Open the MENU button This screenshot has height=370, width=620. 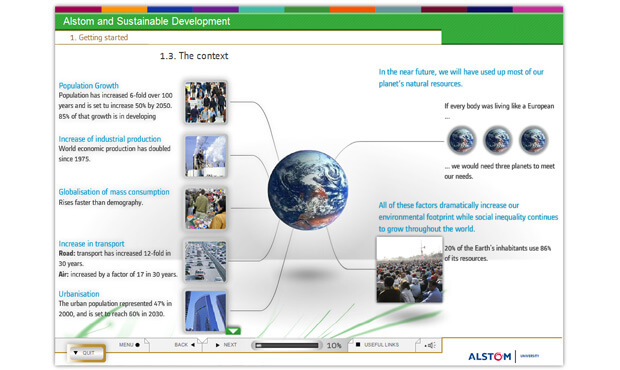click(x=129, y=345)
